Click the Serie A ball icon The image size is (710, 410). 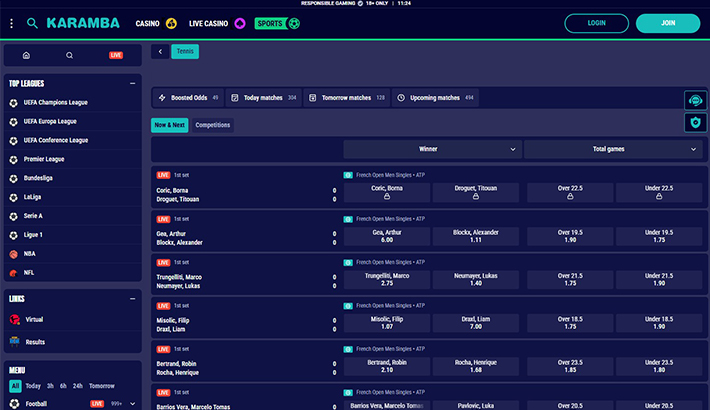pyautogui.click(x=14, y=217)
